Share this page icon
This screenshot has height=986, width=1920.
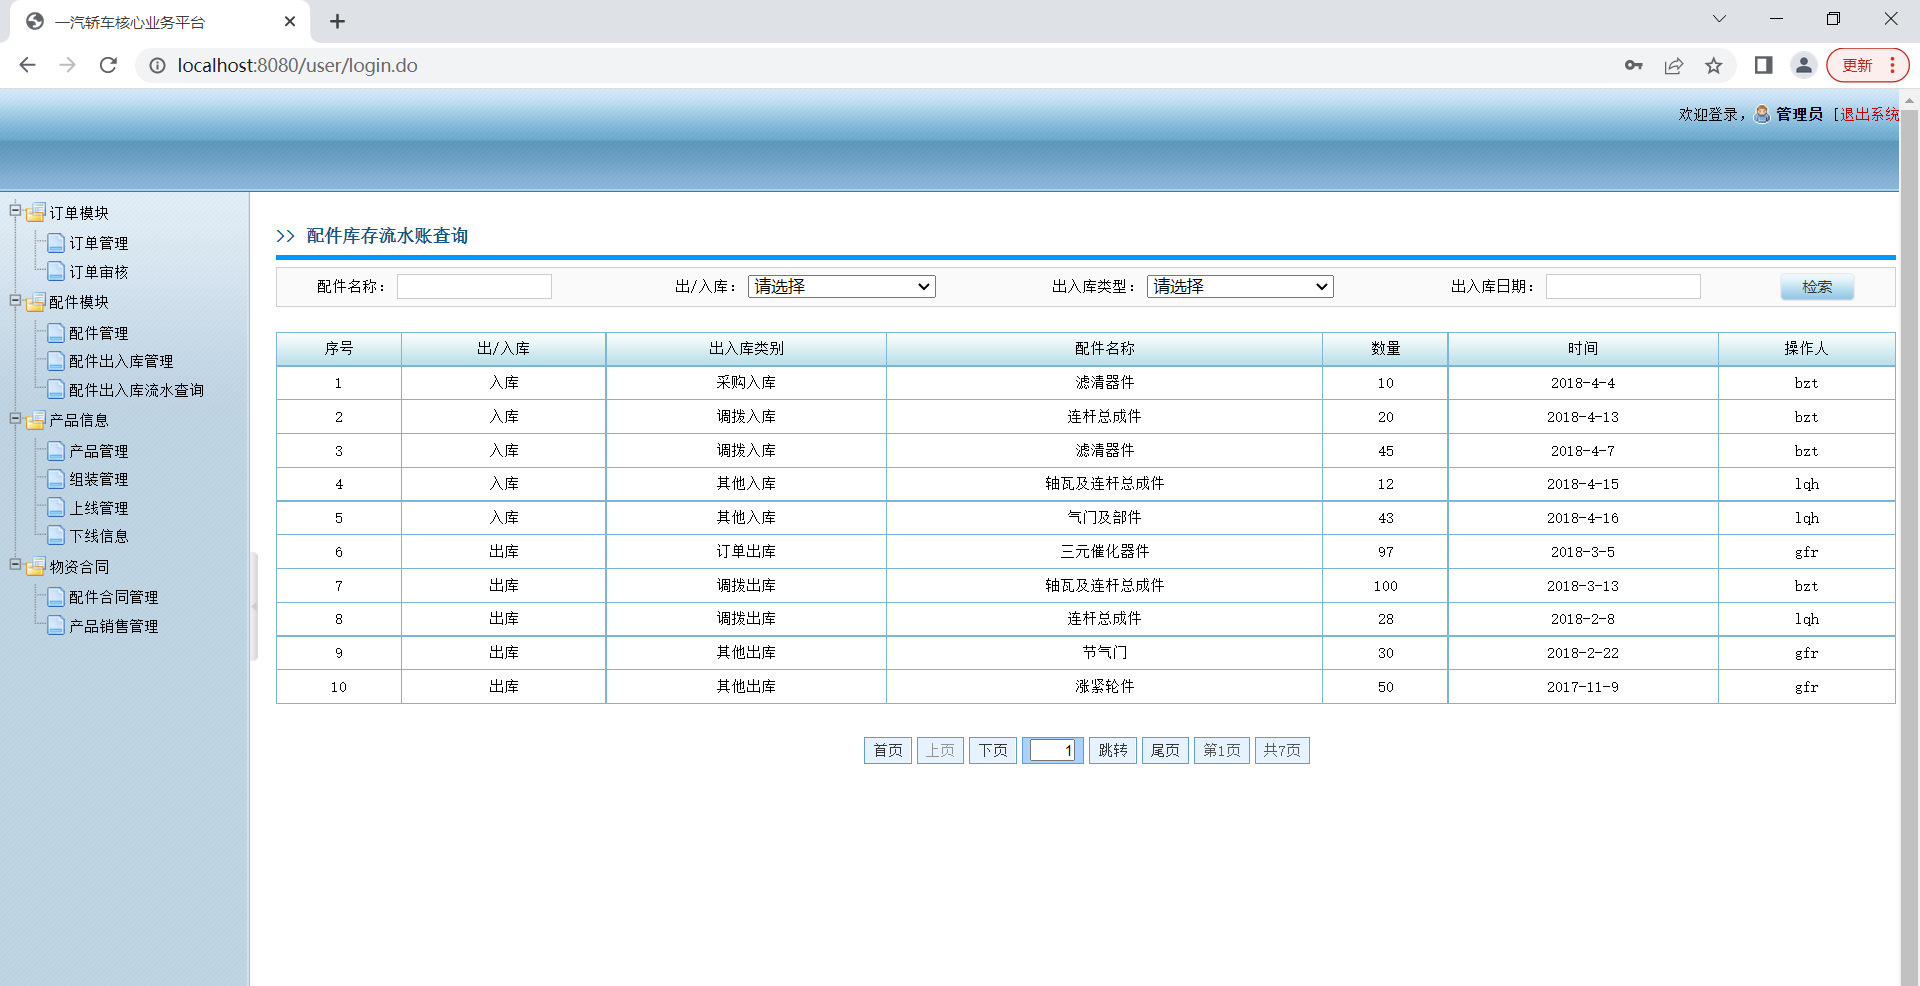tap(1673, 65)
